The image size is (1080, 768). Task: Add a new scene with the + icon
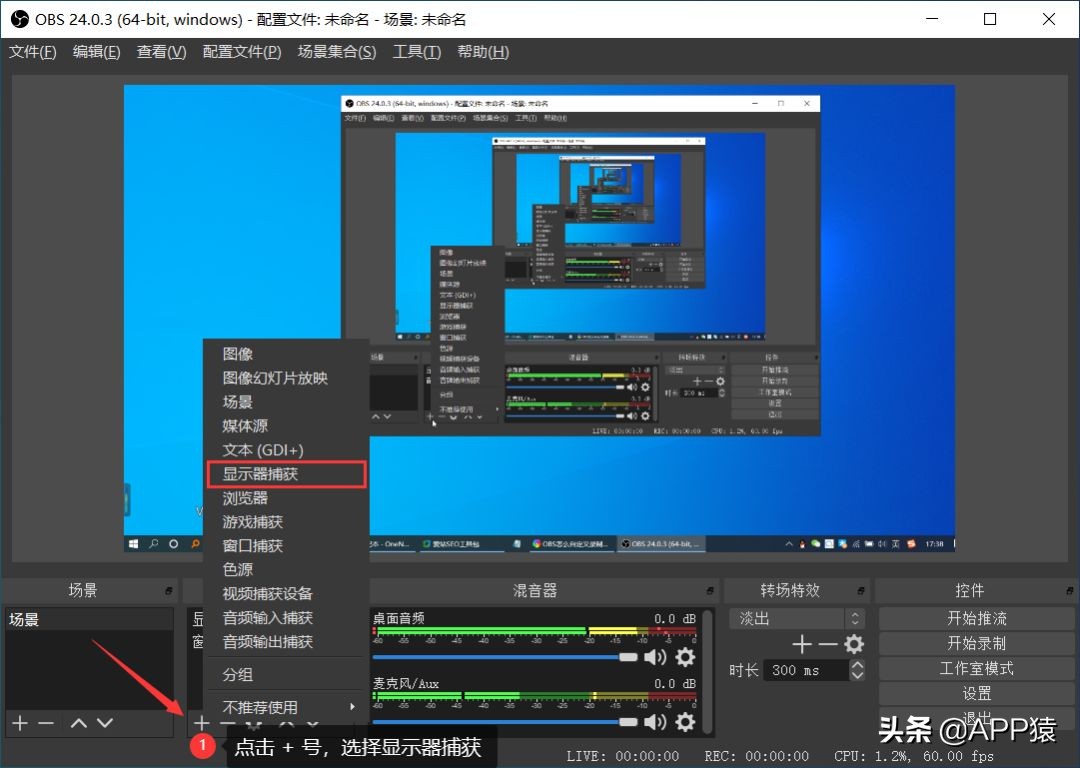tap(18, 723)
